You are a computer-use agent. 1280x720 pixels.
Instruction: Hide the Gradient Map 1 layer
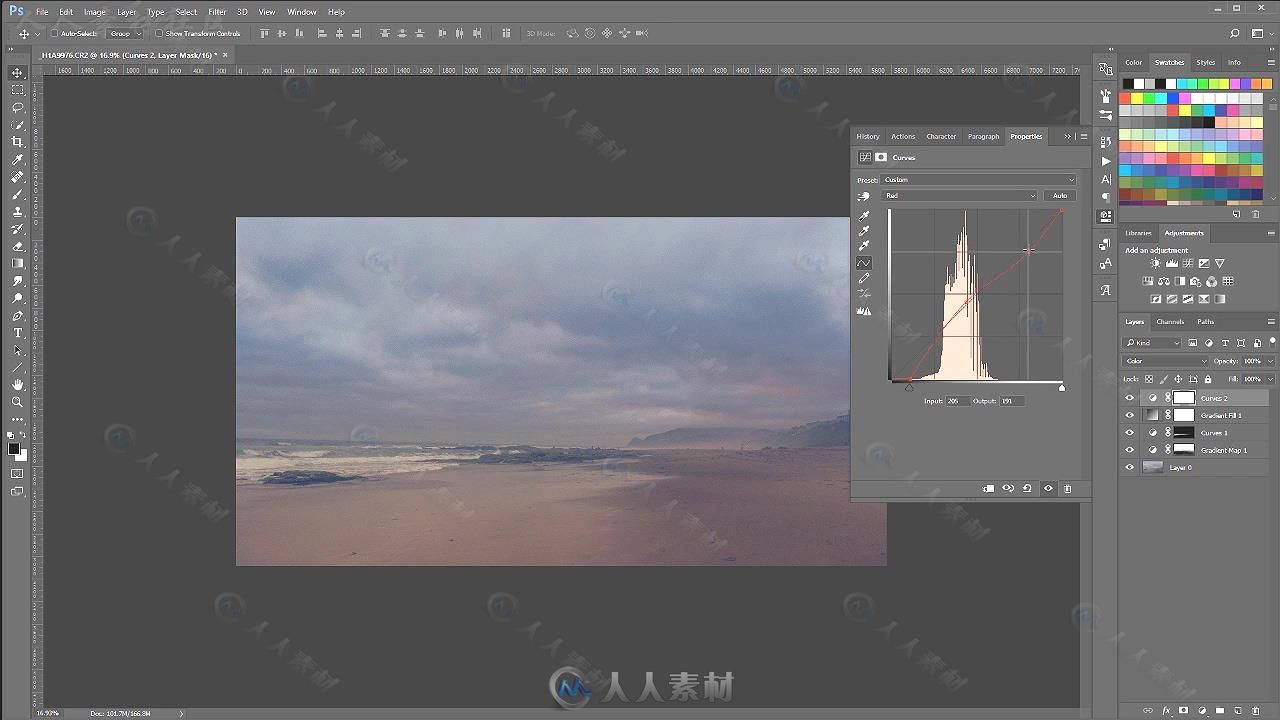1130,450
